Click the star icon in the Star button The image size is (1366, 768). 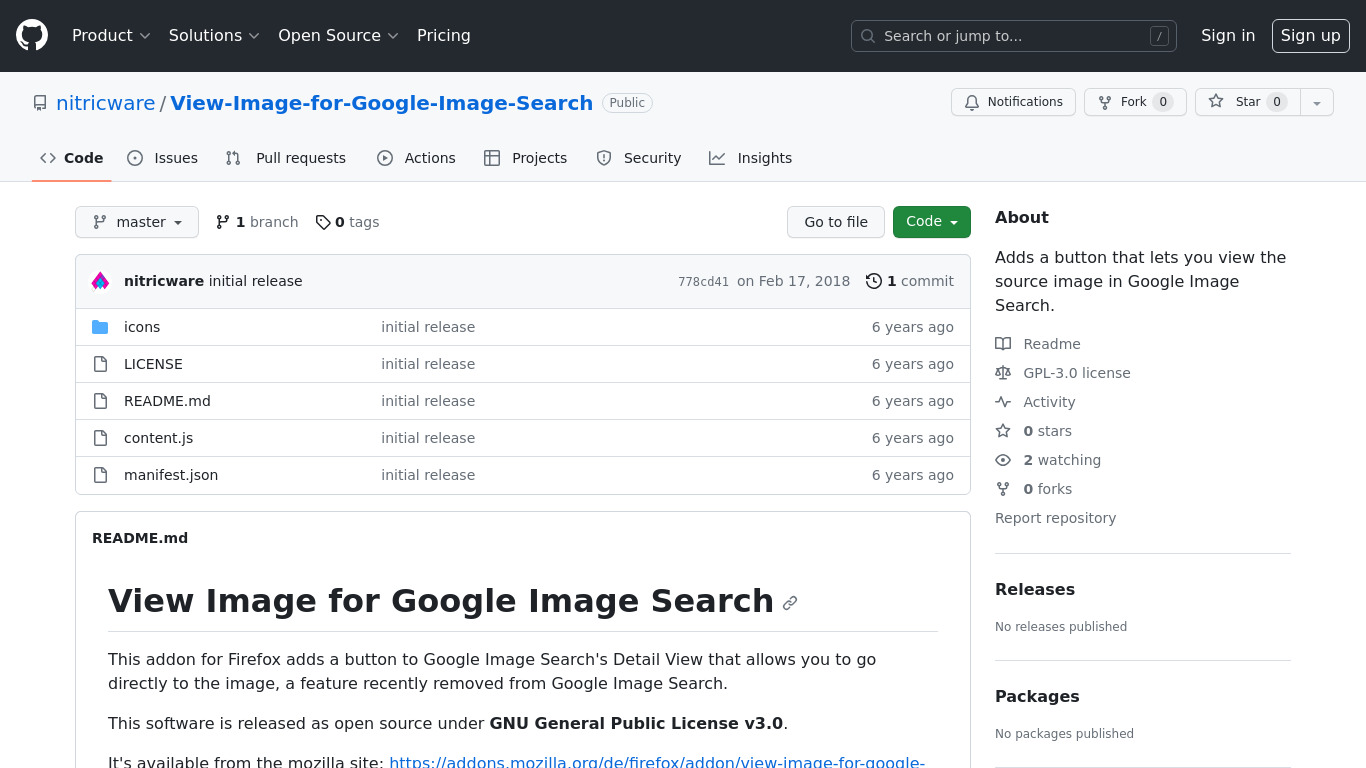click(1216, 101)
